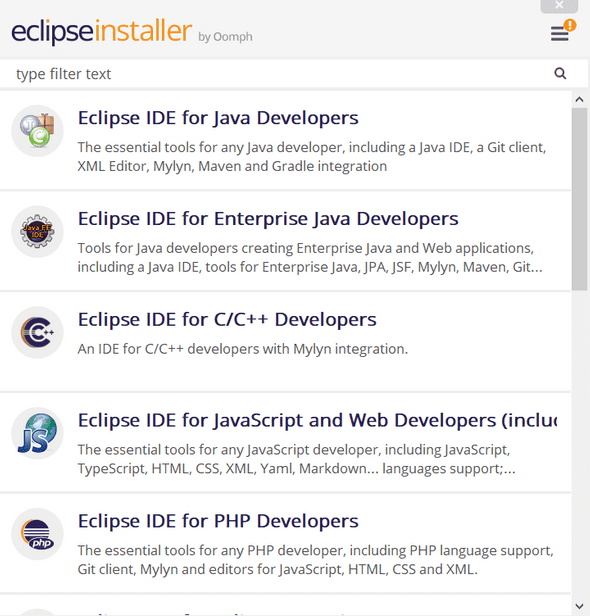Click the Java EE IDE gear icon
The height and width of the screenshot is (616, 590).
[x=37, y=231]
